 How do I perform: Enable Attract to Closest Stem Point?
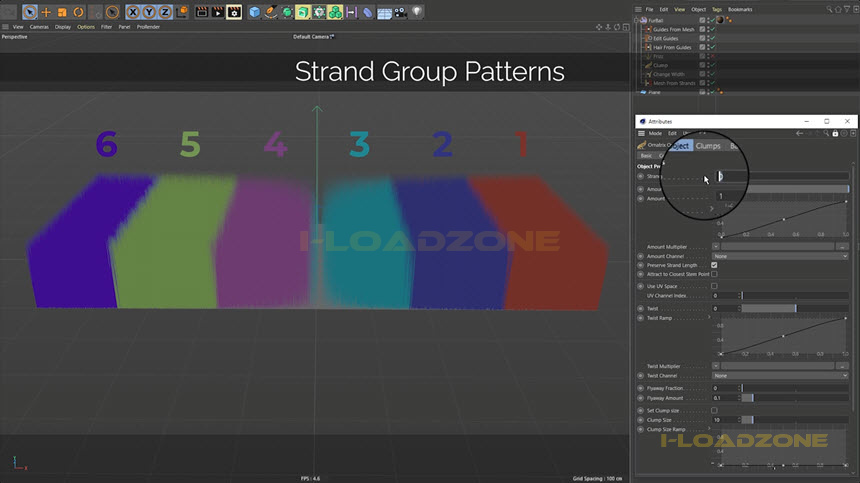[x=714, y=274]
